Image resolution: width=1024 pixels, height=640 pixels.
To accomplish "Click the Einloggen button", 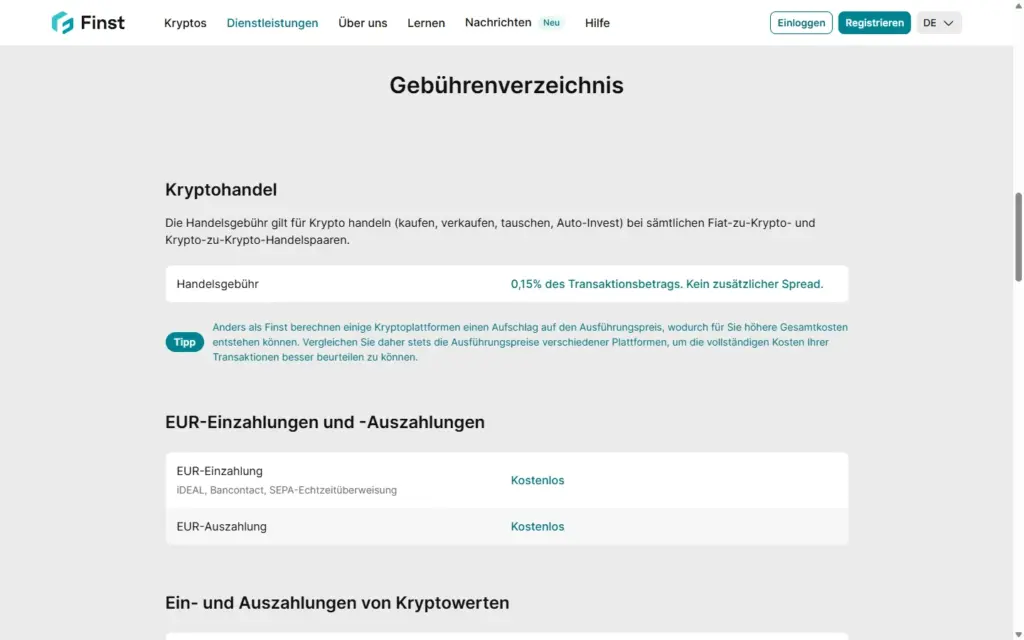I will coord(801,23).
